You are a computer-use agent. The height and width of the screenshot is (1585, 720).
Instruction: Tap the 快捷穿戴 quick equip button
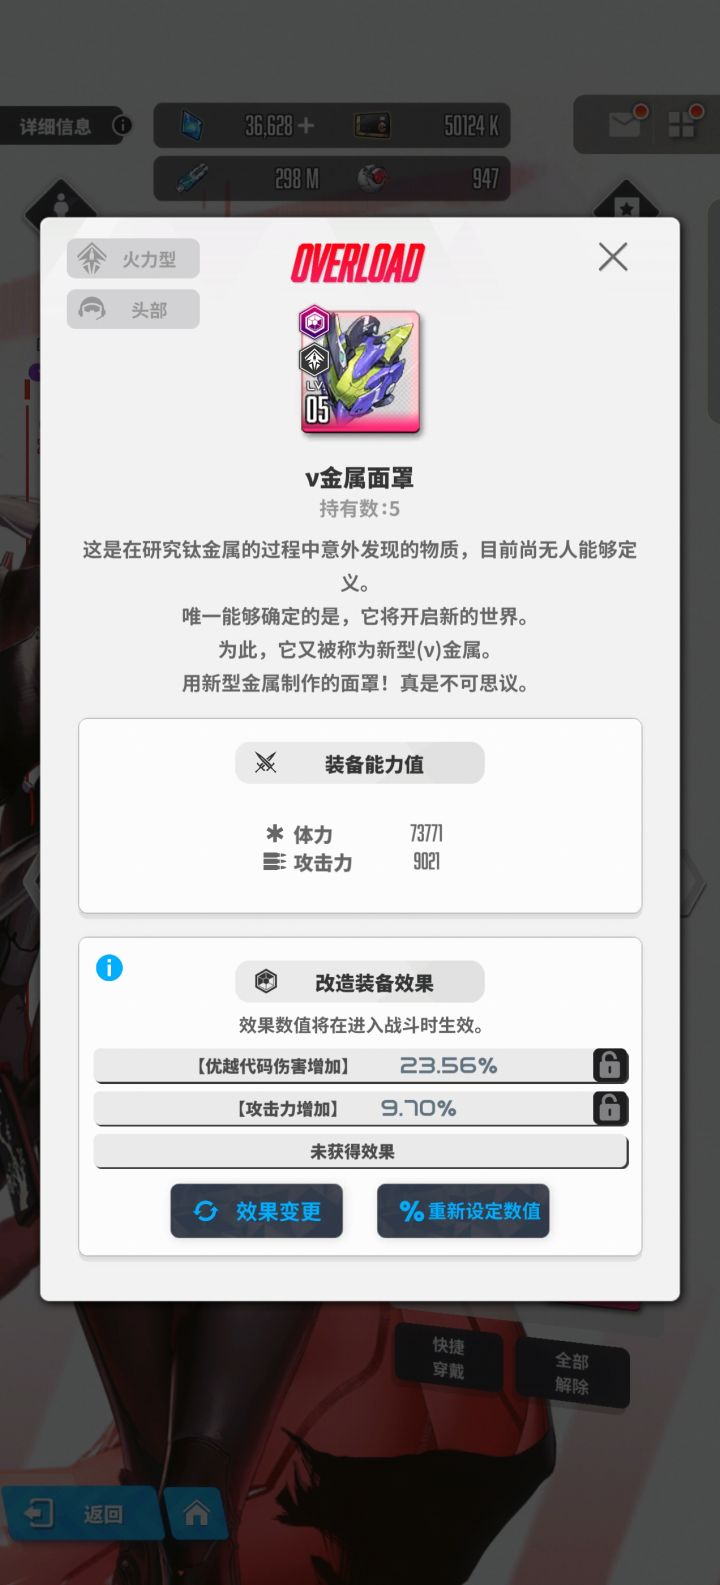(x=448, y=1358)
